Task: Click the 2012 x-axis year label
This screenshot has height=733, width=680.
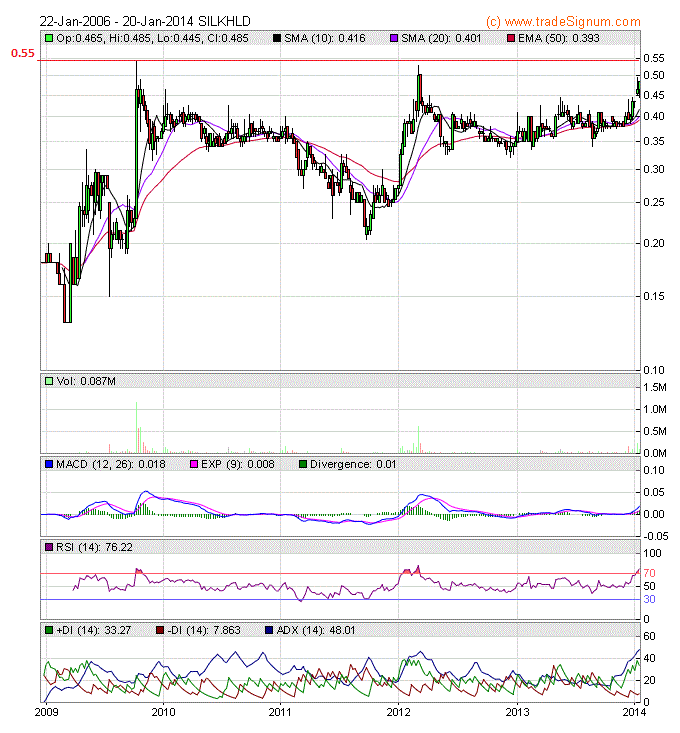Action: tap(398, 712)
